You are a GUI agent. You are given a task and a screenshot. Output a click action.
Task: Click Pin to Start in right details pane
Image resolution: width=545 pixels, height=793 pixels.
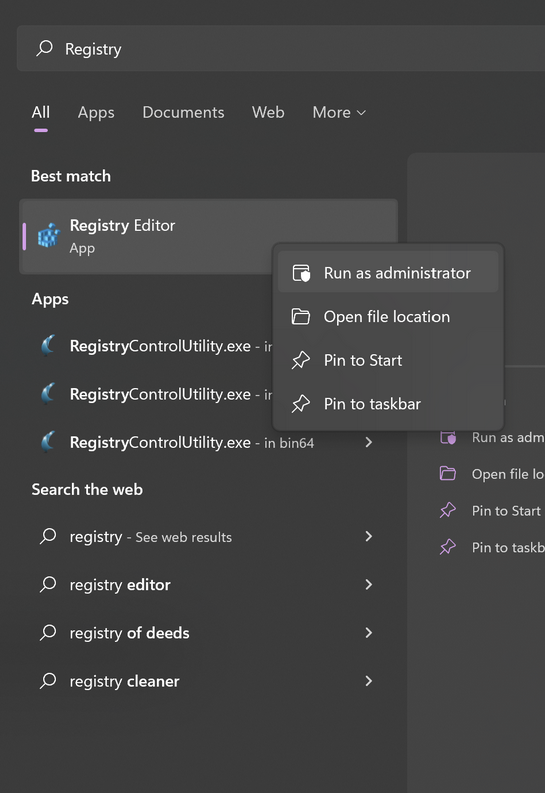(506, 511)
